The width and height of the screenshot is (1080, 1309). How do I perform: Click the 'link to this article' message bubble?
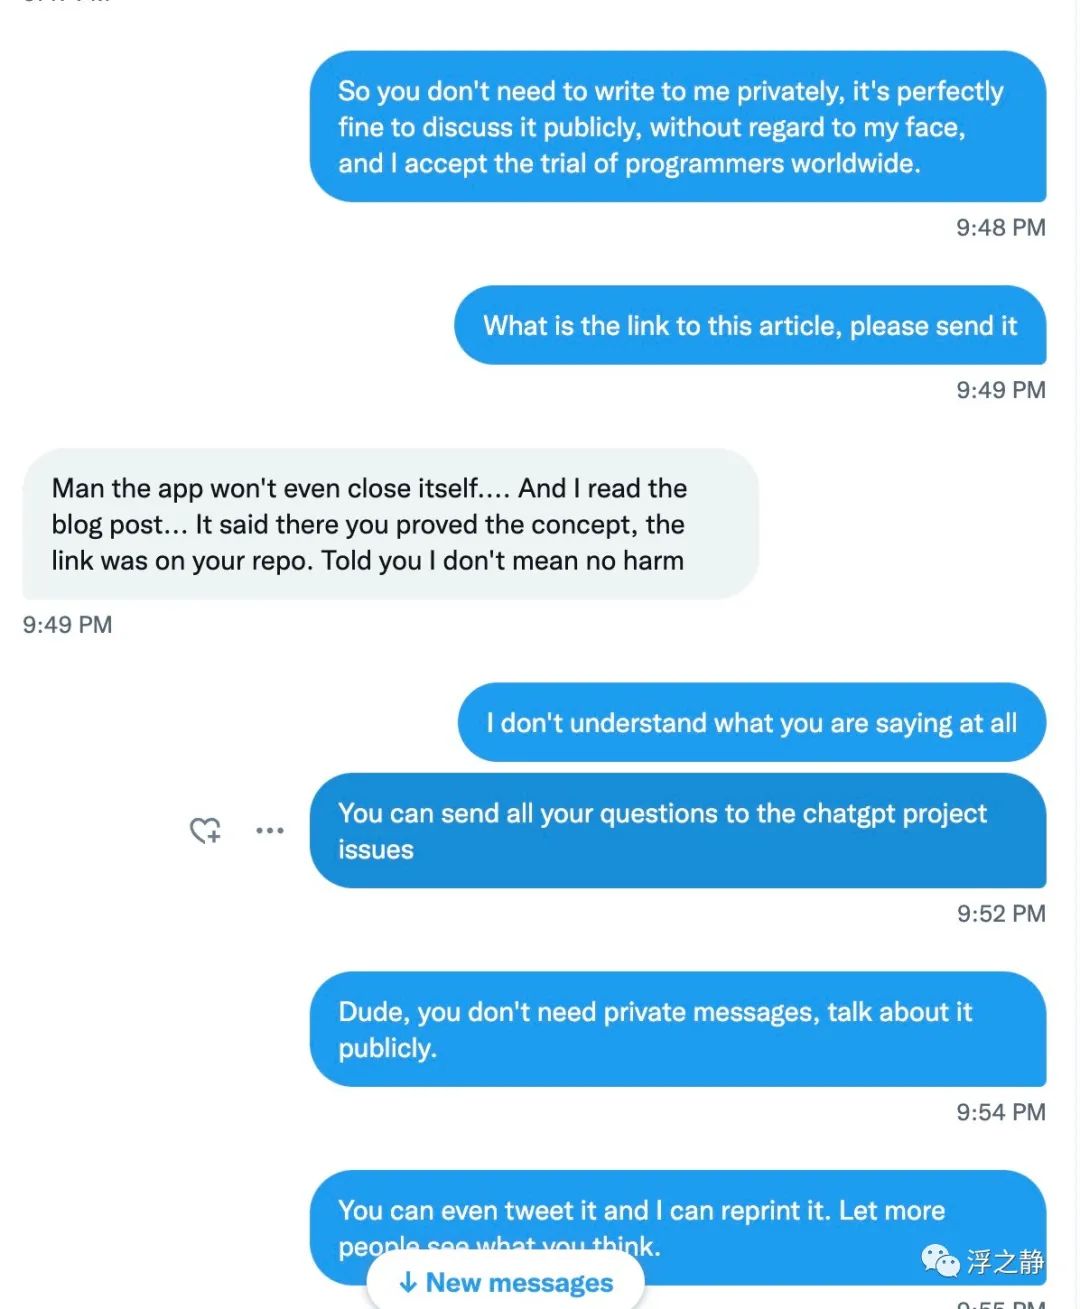(749, 326)
